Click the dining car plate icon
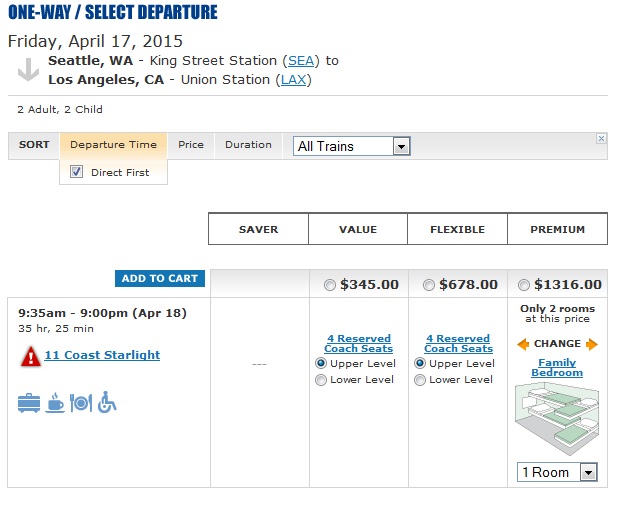This screenshot has width=618, height=509. pos(81,402)
